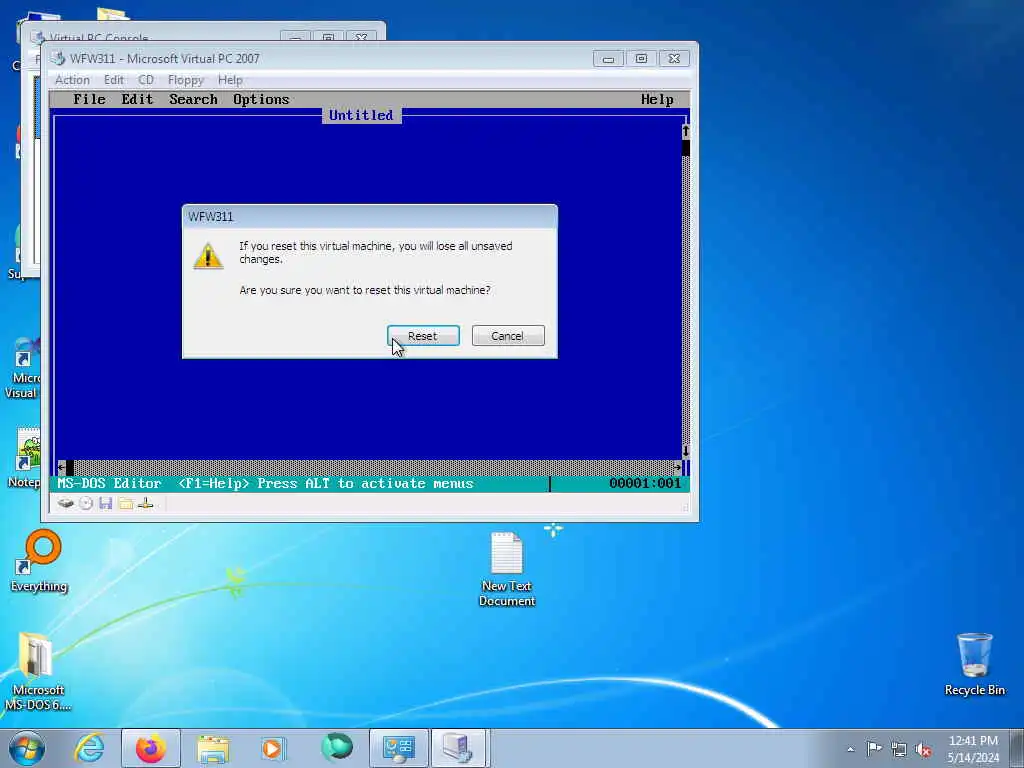Click the green globe taskbar icon
Screen dimensions: 1024x768
click(336, 747)
